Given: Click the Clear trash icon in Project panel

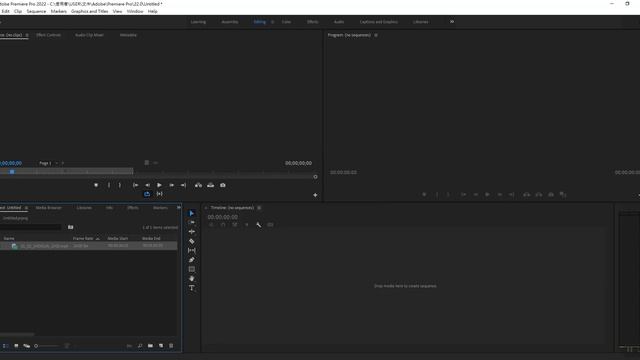Looking at the screenshot, I should click(x=171, y=346).
